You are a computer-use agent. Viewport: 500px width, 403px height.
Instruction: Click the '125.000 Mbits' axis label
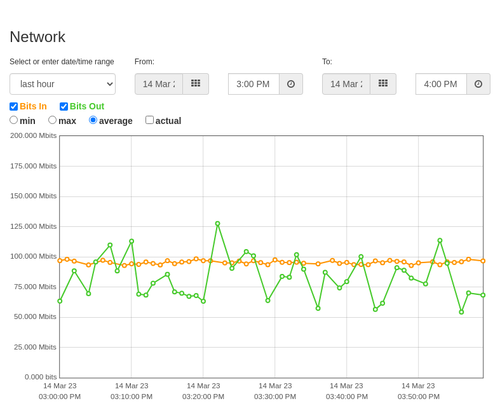tap(33, 227)
